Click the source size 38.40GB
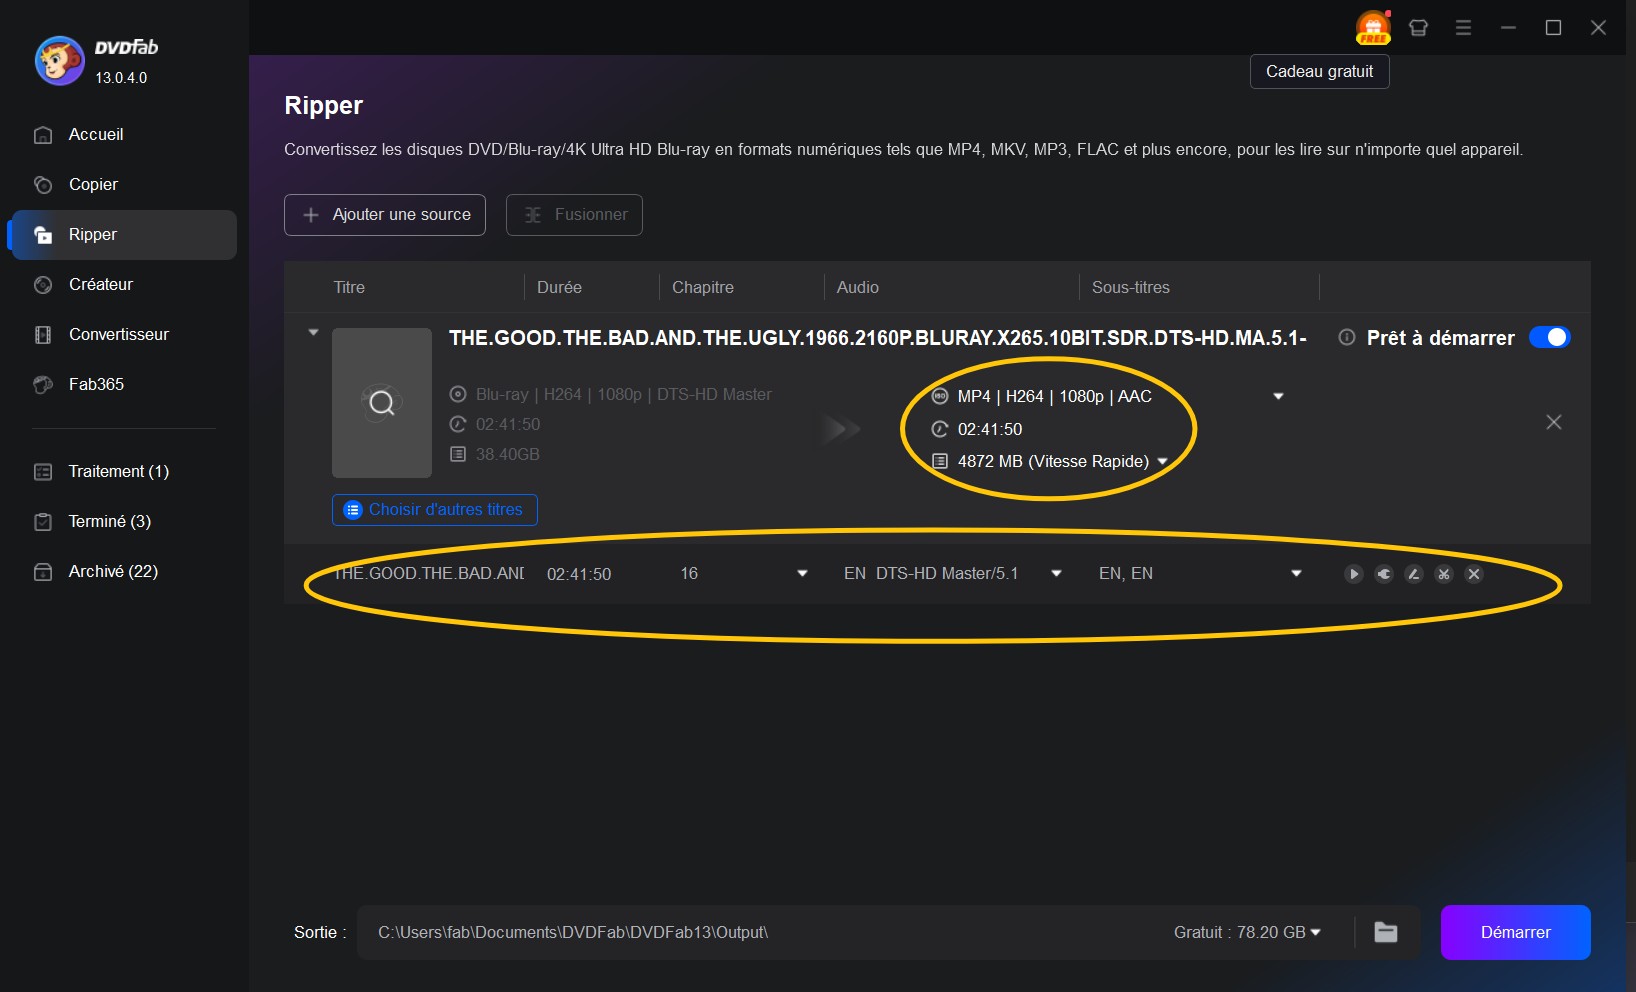1636x992 pixels. coord(508,455)
